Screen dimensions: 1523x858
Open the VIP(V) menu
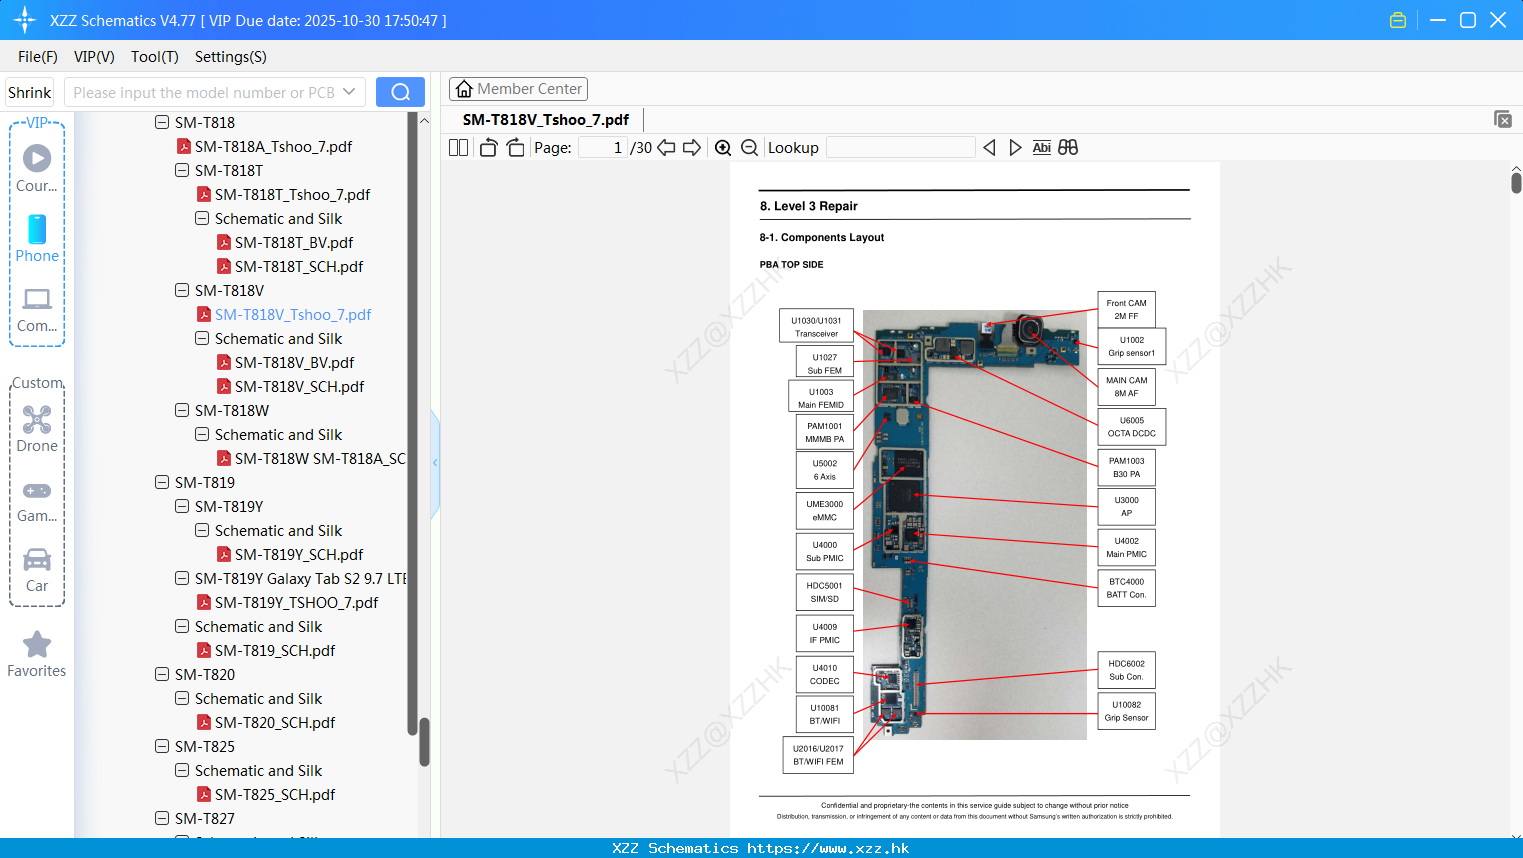[94, 57]
